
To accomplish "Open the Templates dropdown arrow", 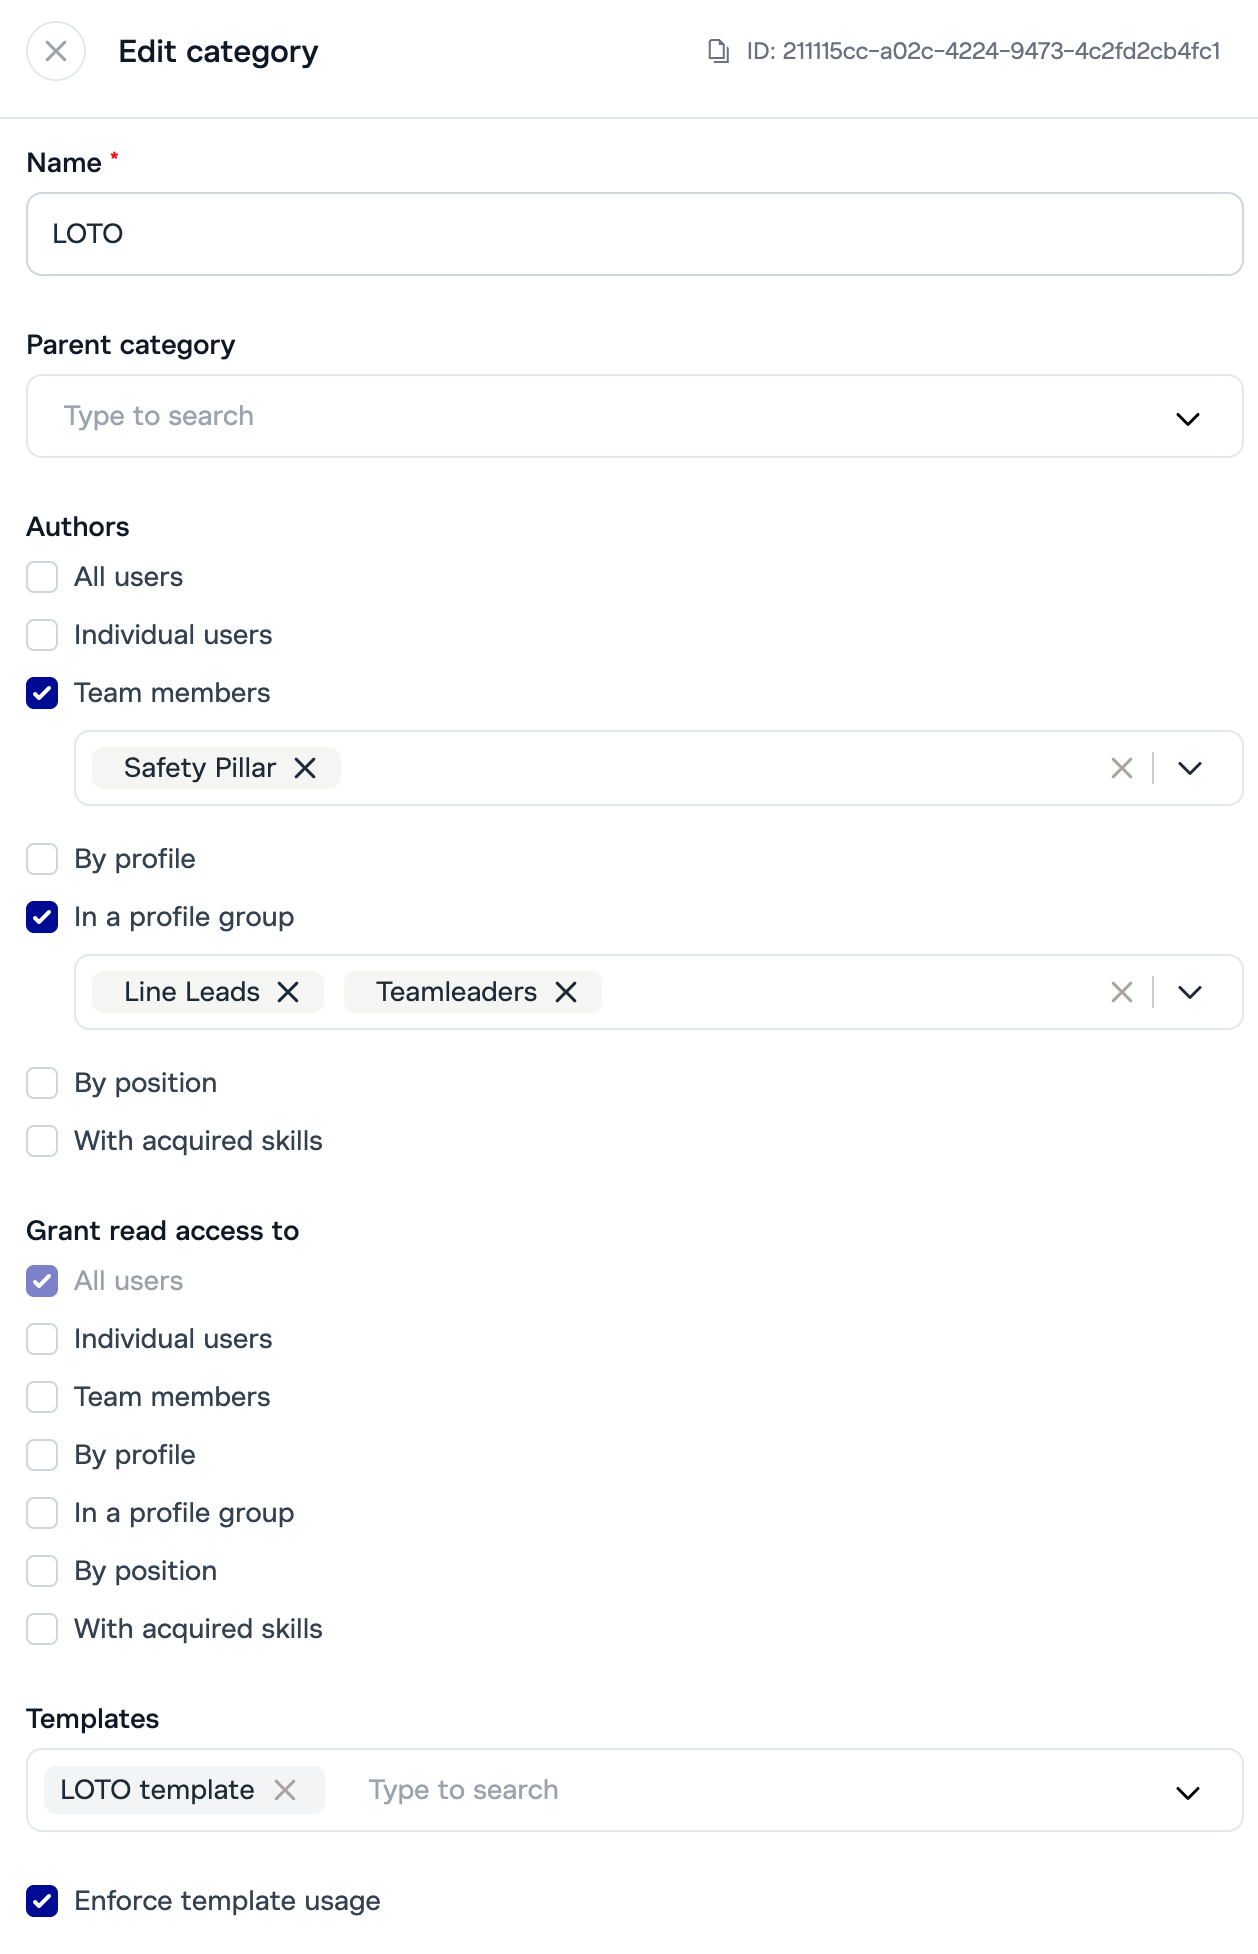I will coord(1187,1792).
